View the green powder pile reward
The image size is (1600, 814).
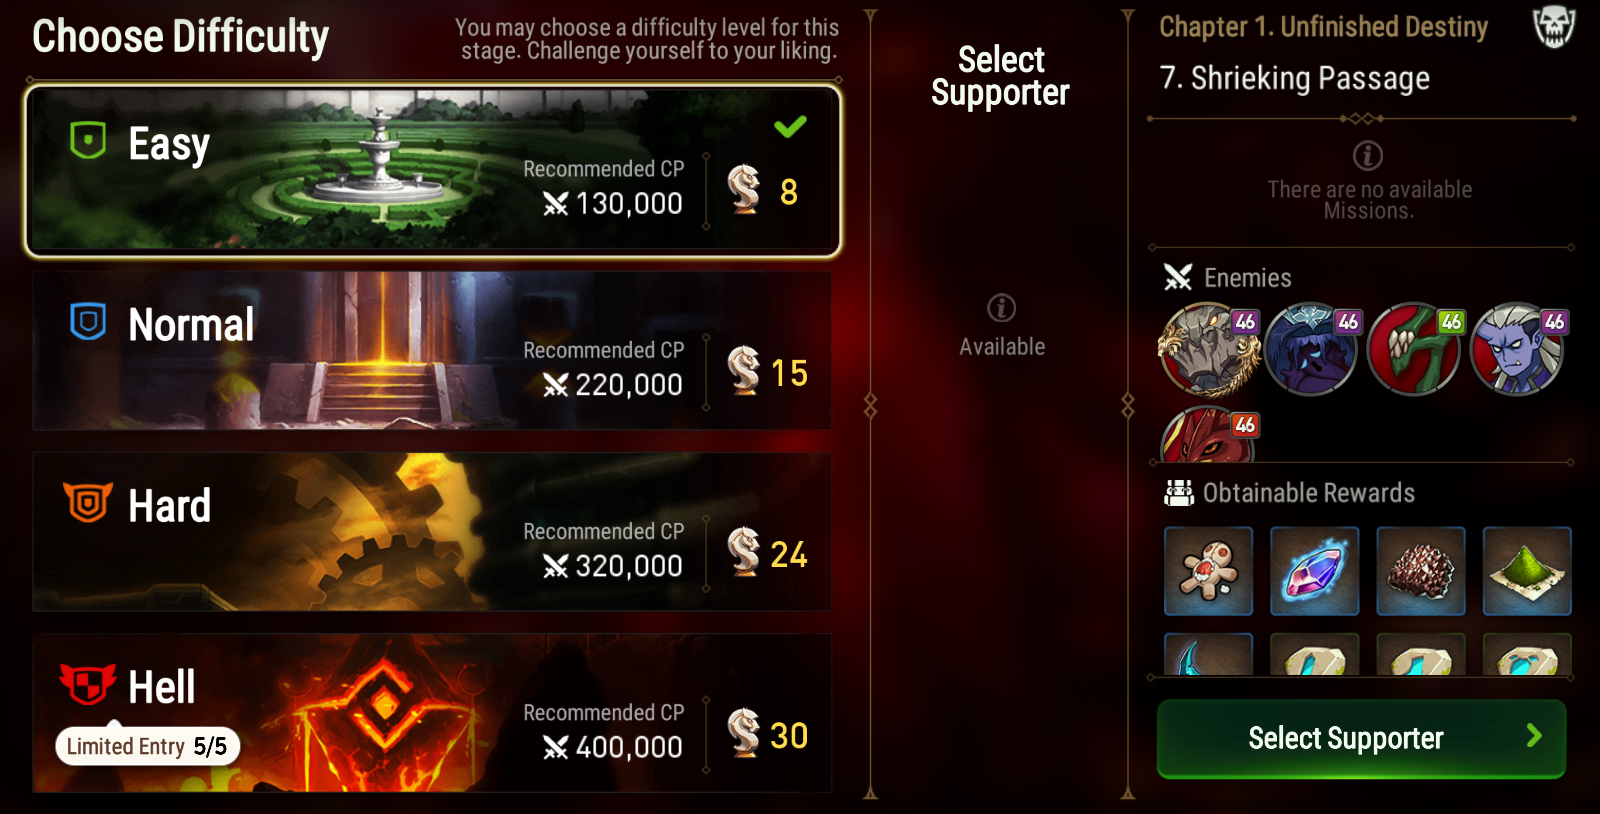[x=1527, y=571]
